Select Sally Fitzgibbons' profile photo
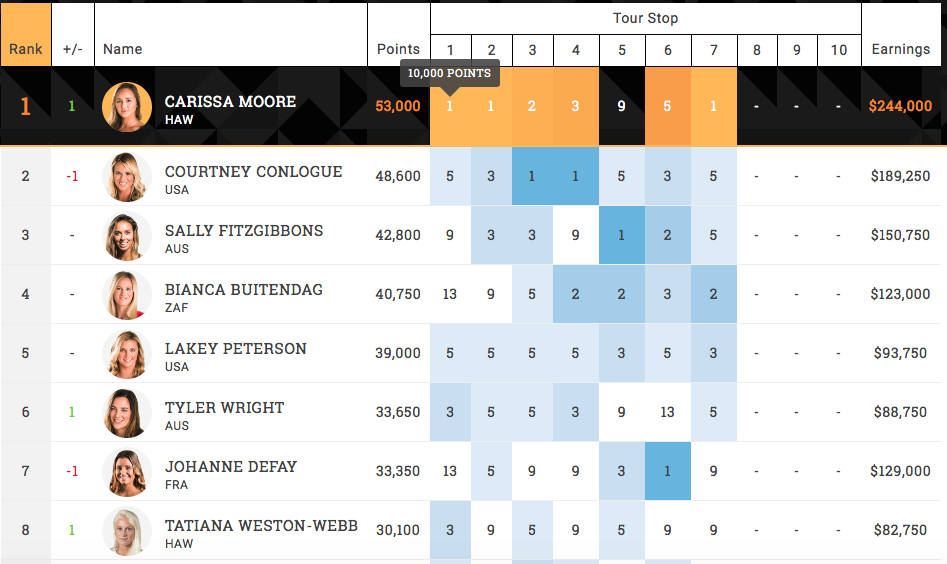Screen dimensions: 947x564 point(127,236)
